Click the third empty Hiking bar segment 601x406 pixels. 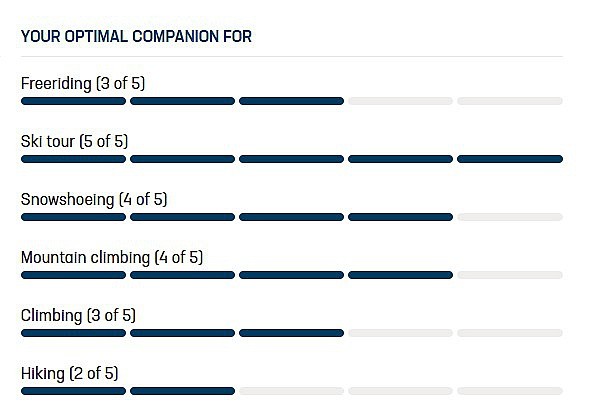[x=291, y=391]
